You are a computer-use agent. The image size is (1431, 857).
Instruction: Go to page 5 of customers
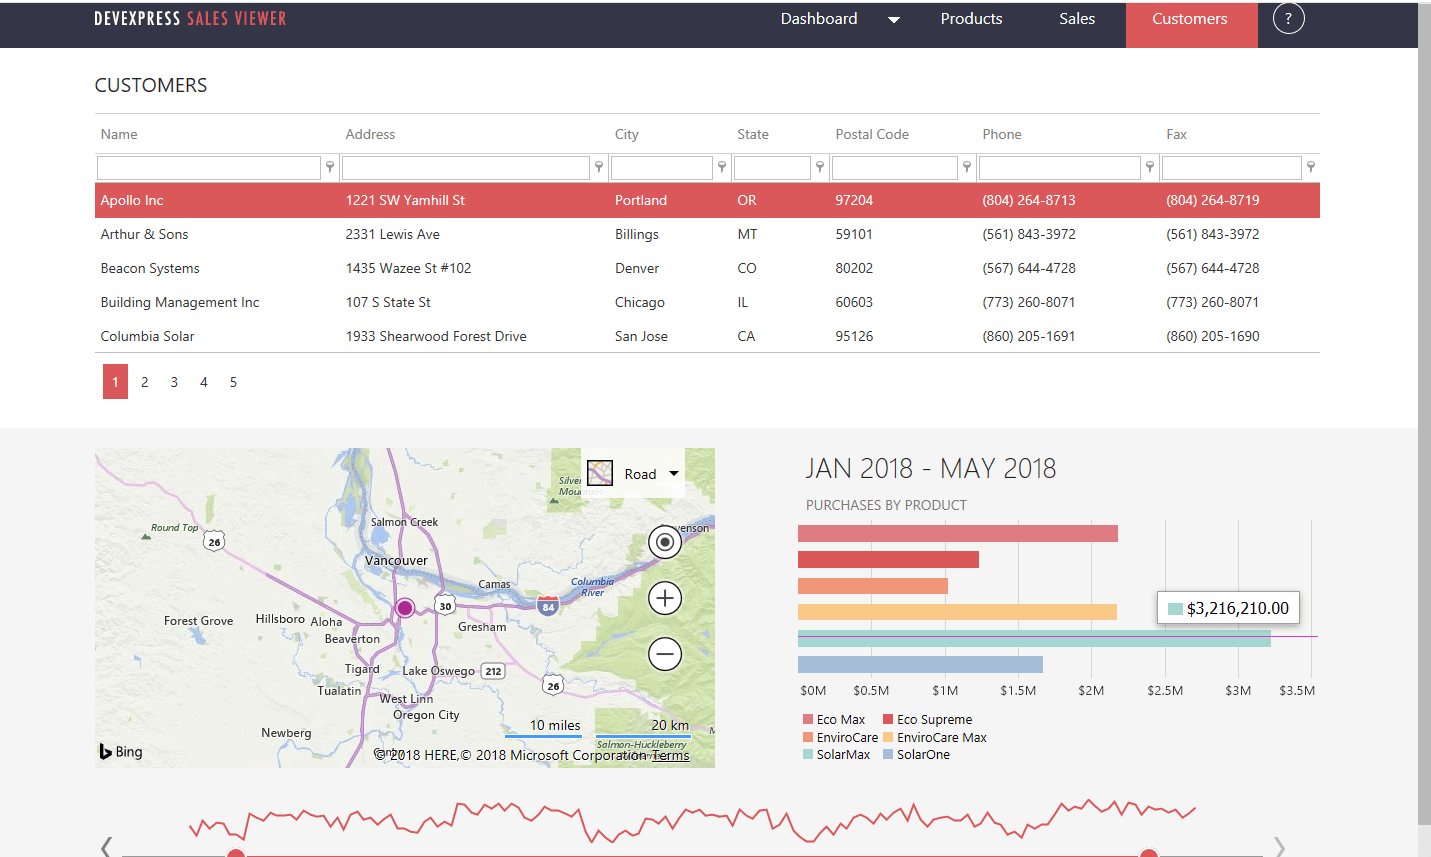click(233, 382)
